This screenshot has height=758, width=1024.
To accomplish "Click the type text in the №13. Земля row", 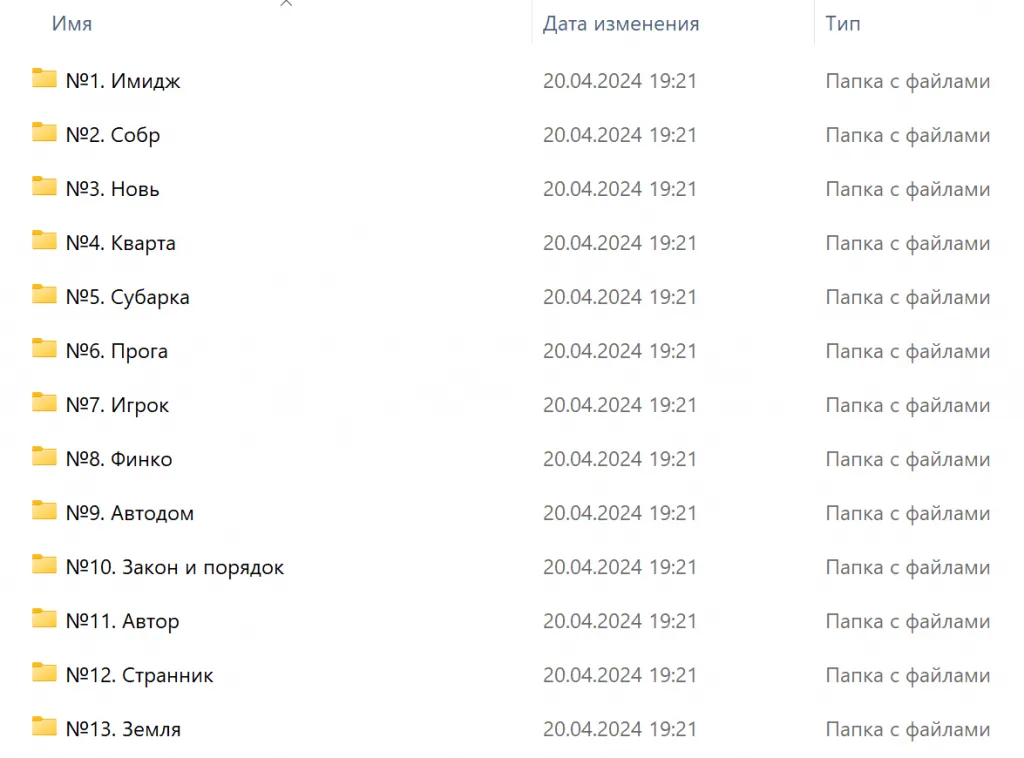I will (x=907, y=729).
